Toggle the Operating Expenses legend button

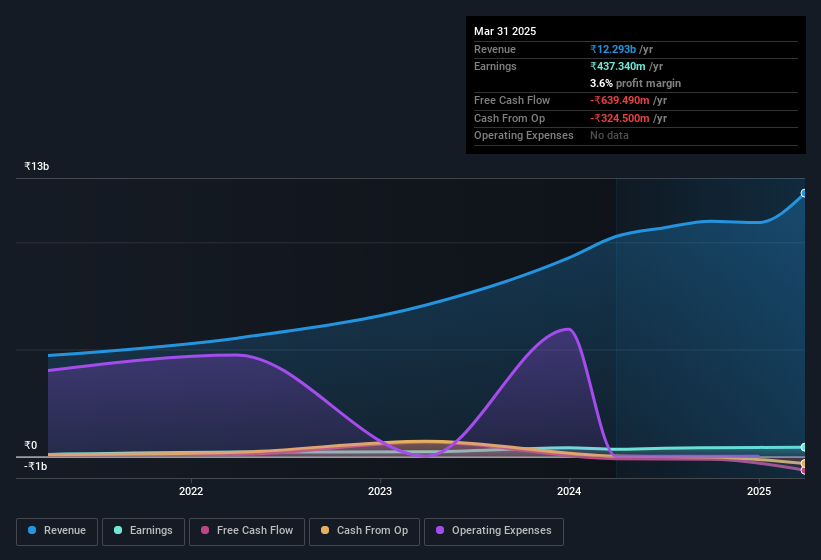pyautogui.click(x=494, y=531)
